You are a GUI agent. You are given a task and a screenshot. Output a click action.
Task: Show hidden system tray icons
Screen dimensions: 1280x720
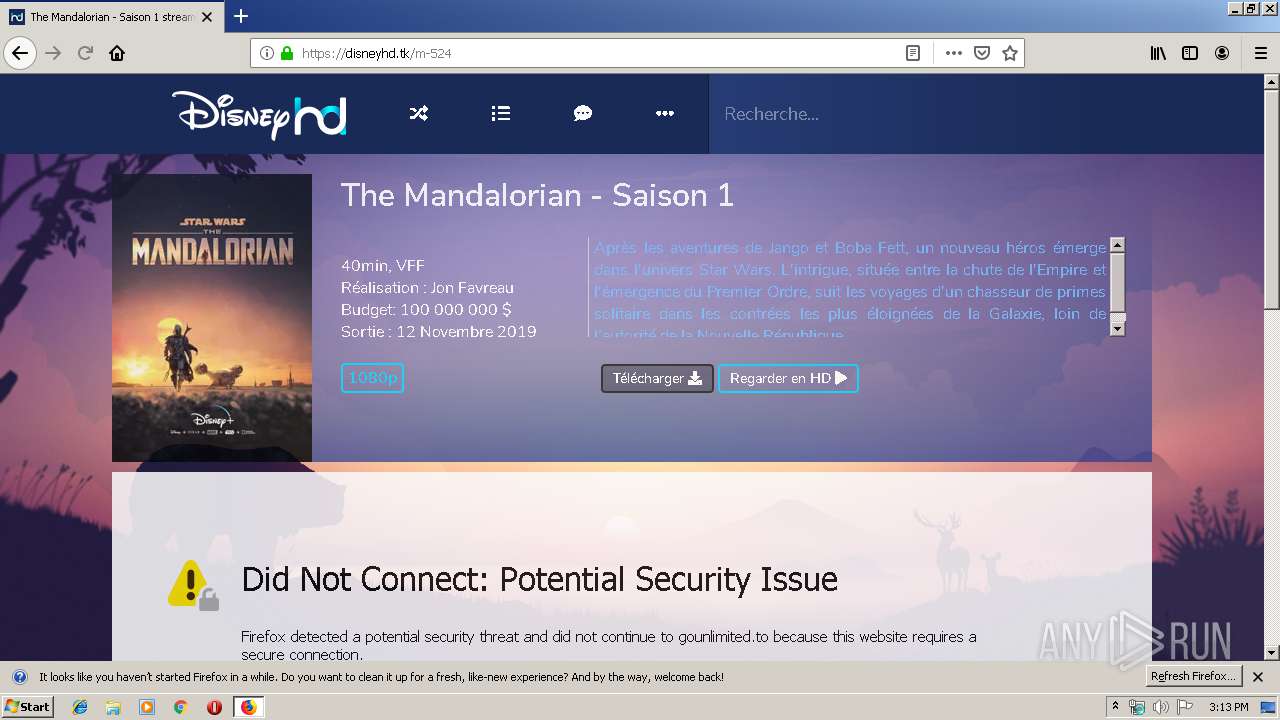pyautogui.click(x=1116, y=707)
